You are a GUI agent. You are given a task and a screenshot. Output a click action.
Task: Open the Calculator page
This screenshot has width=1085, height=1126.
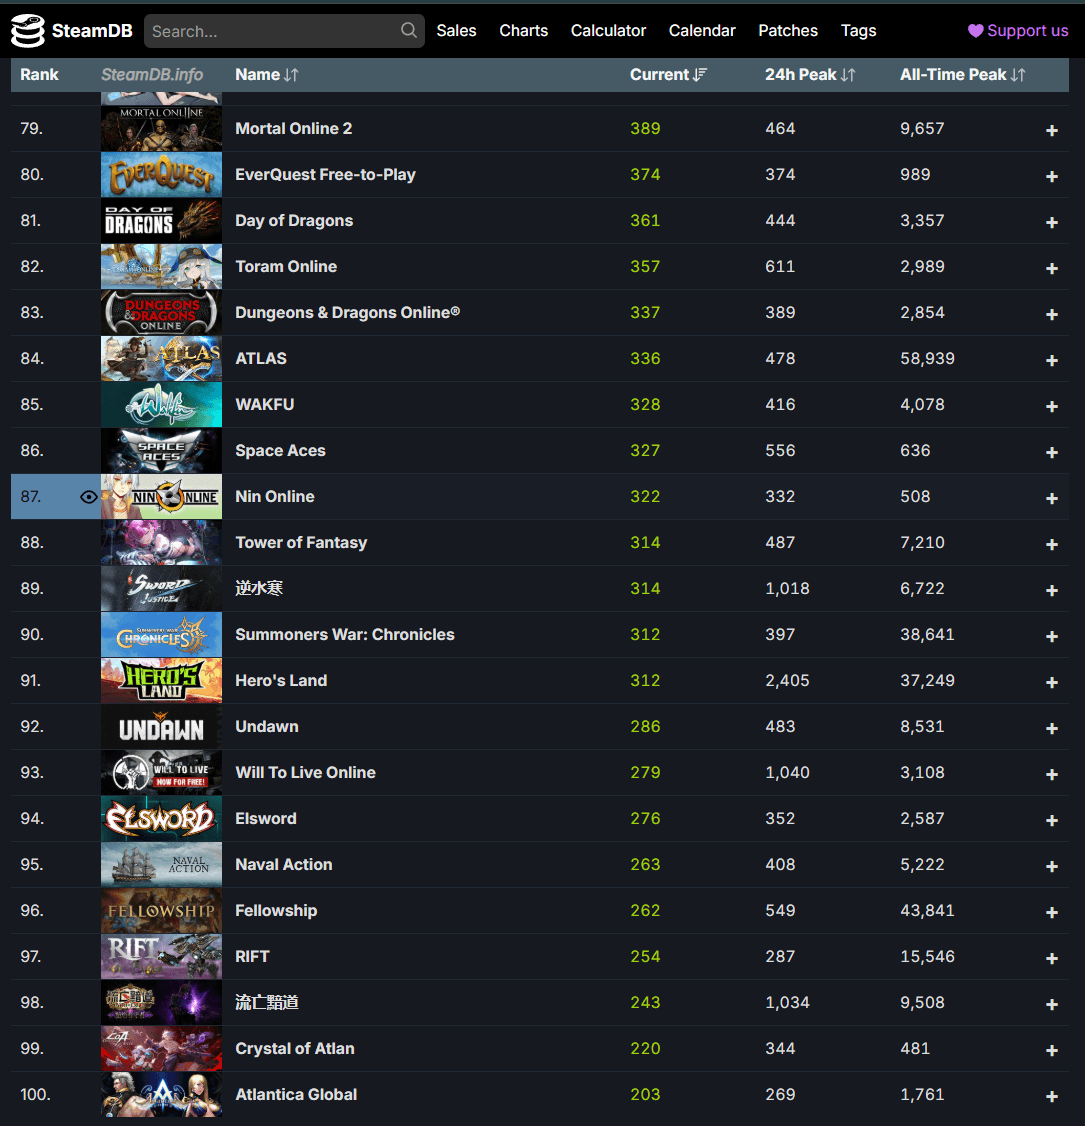point(608,31)
